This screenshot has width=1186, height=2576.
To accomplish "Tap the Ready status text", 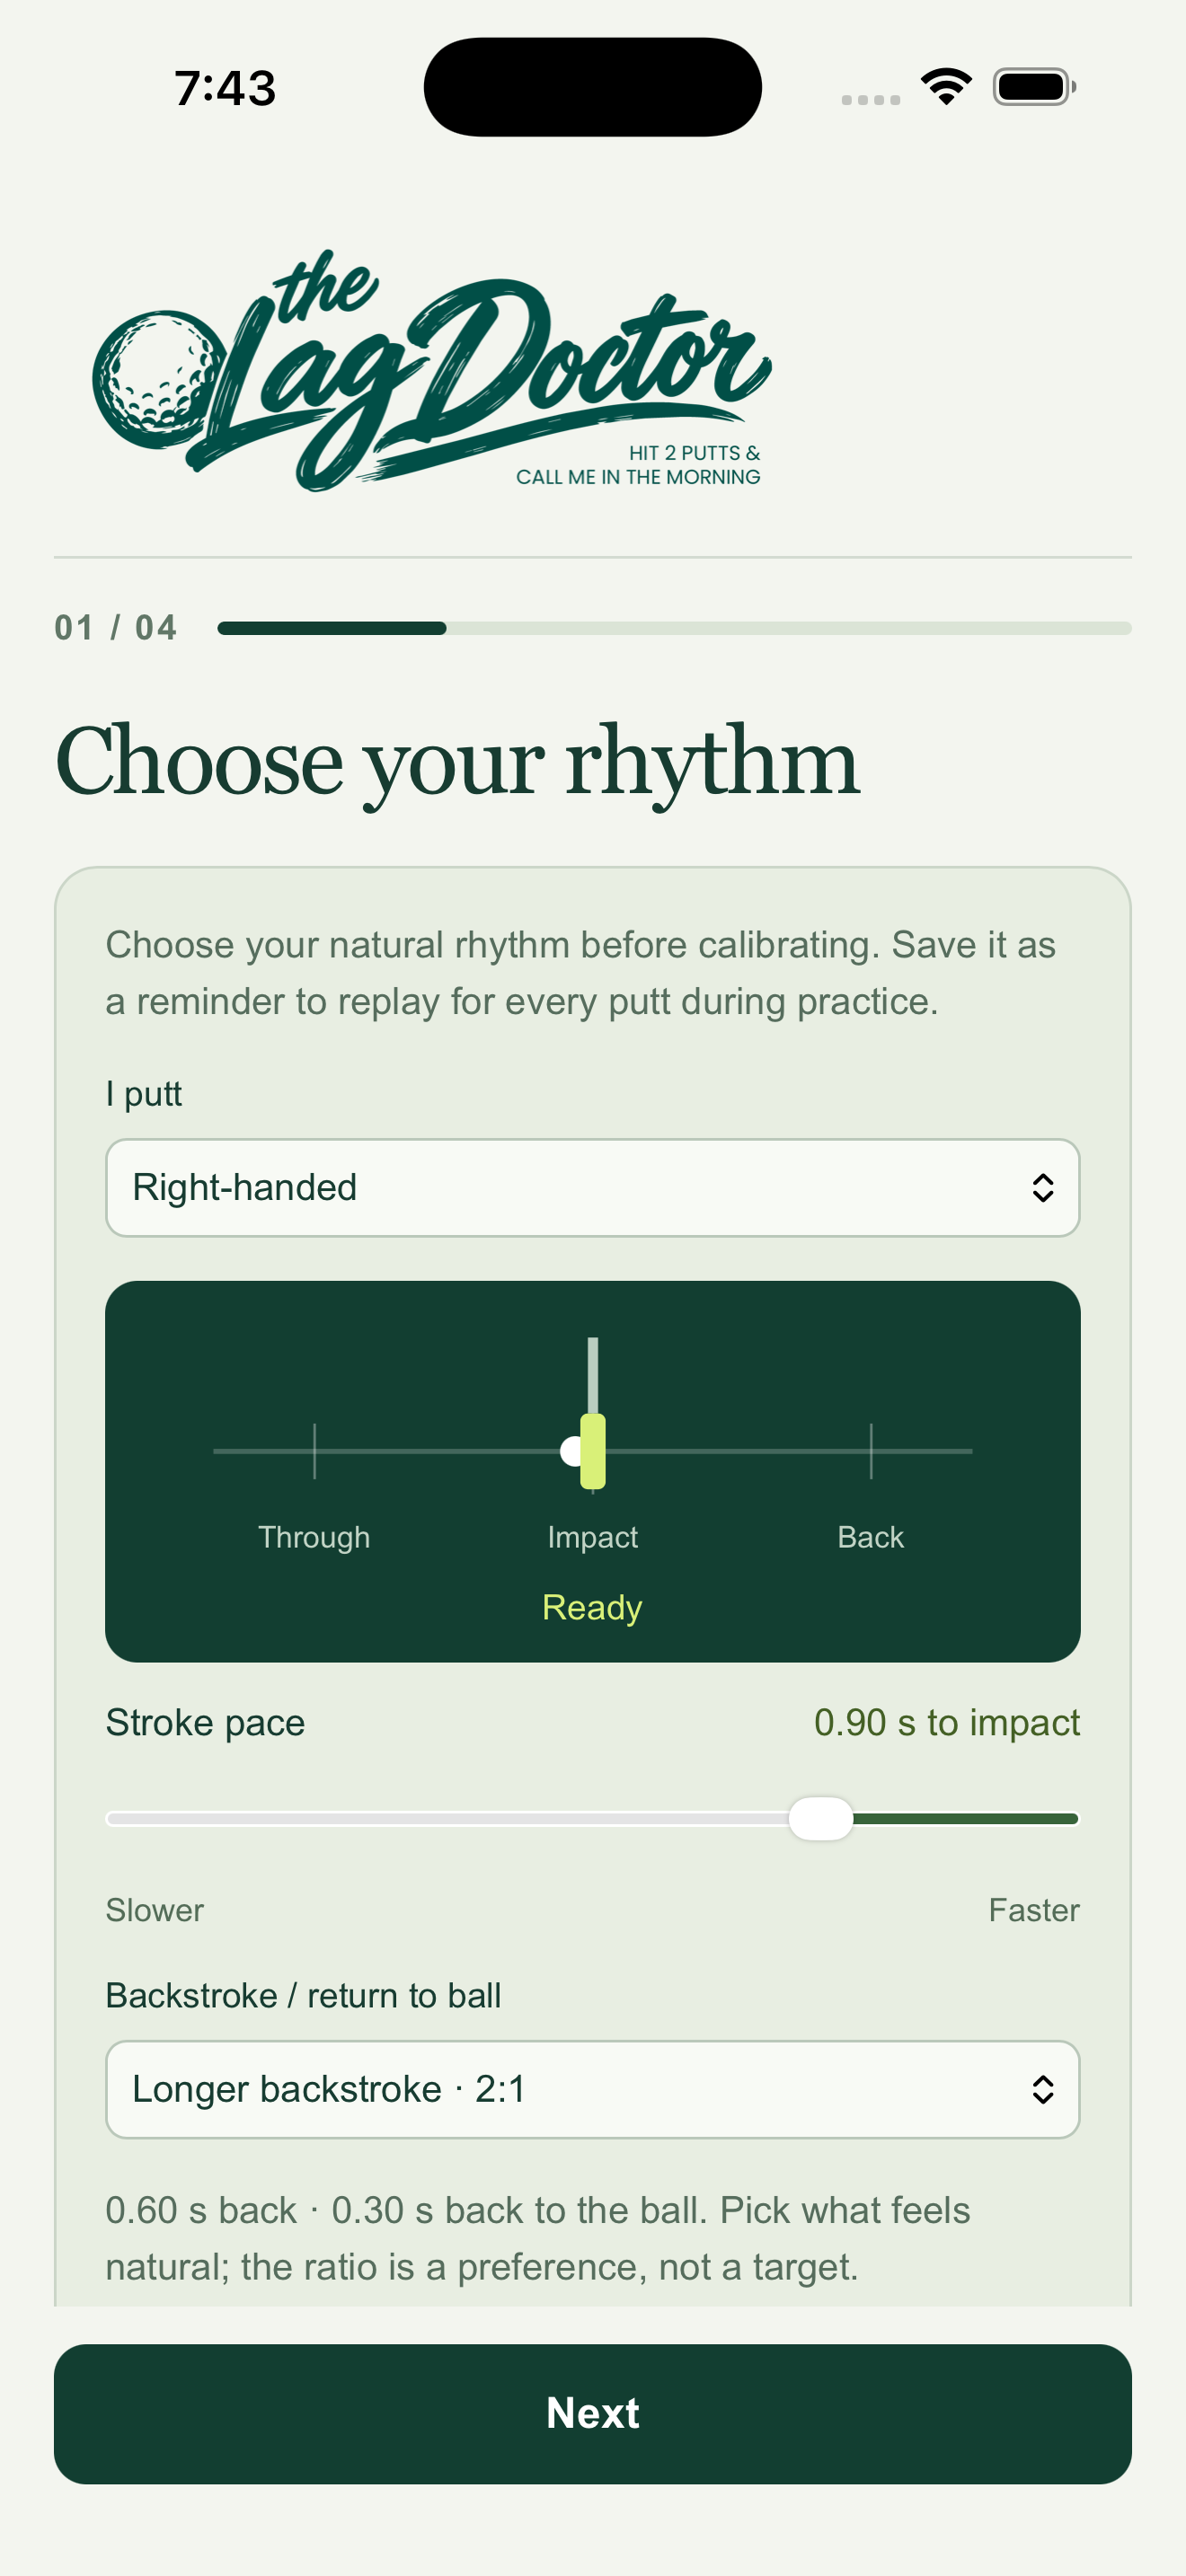I will [592, 1607].
